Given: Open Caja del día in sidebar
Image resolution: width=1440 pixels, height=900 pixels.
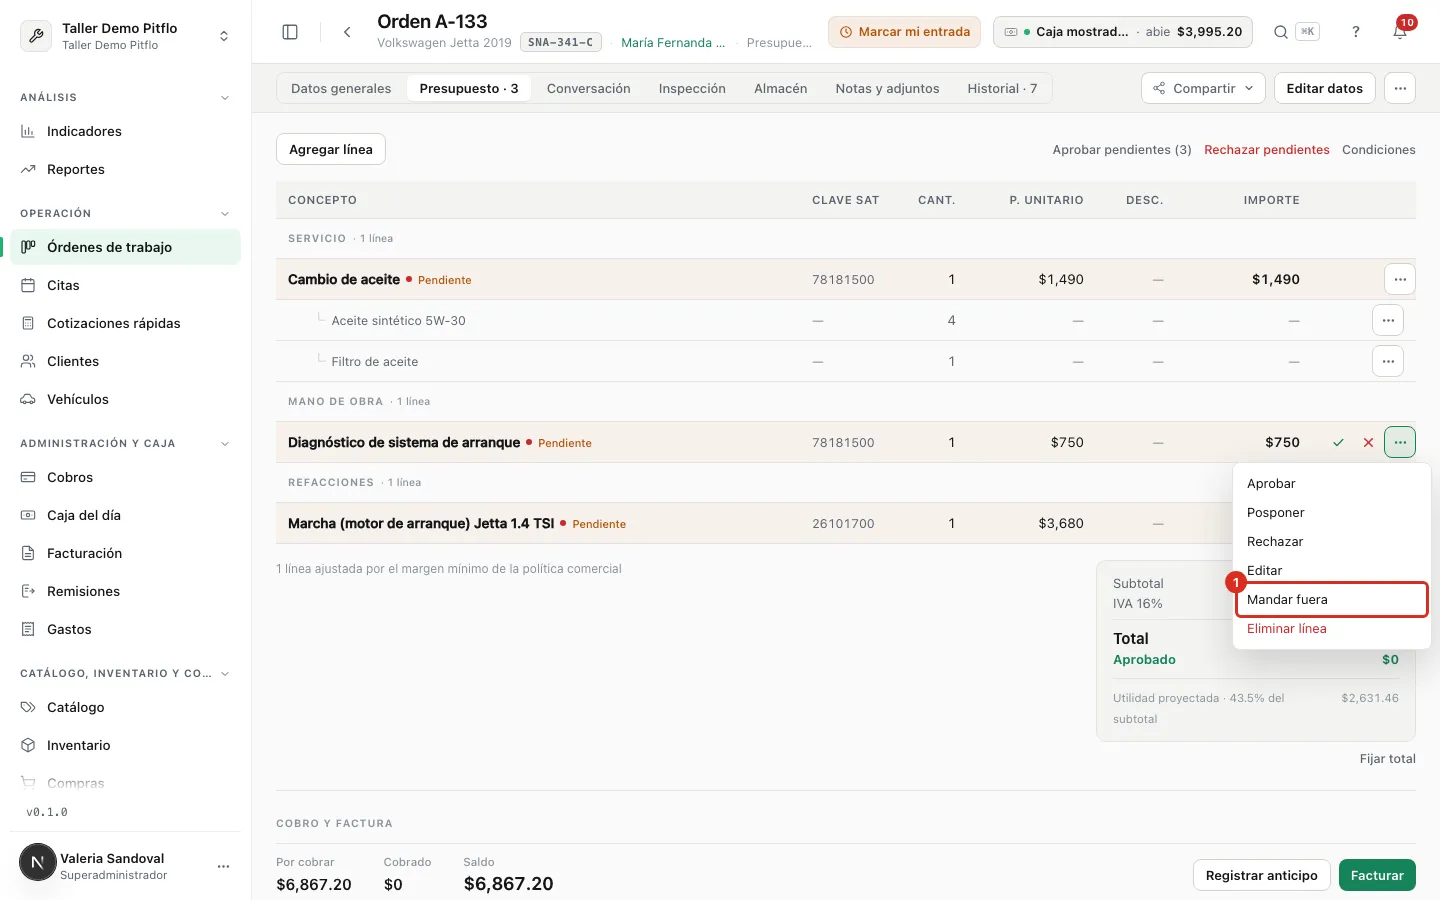Looking at the screenshot, I should [x=125, y=515].
